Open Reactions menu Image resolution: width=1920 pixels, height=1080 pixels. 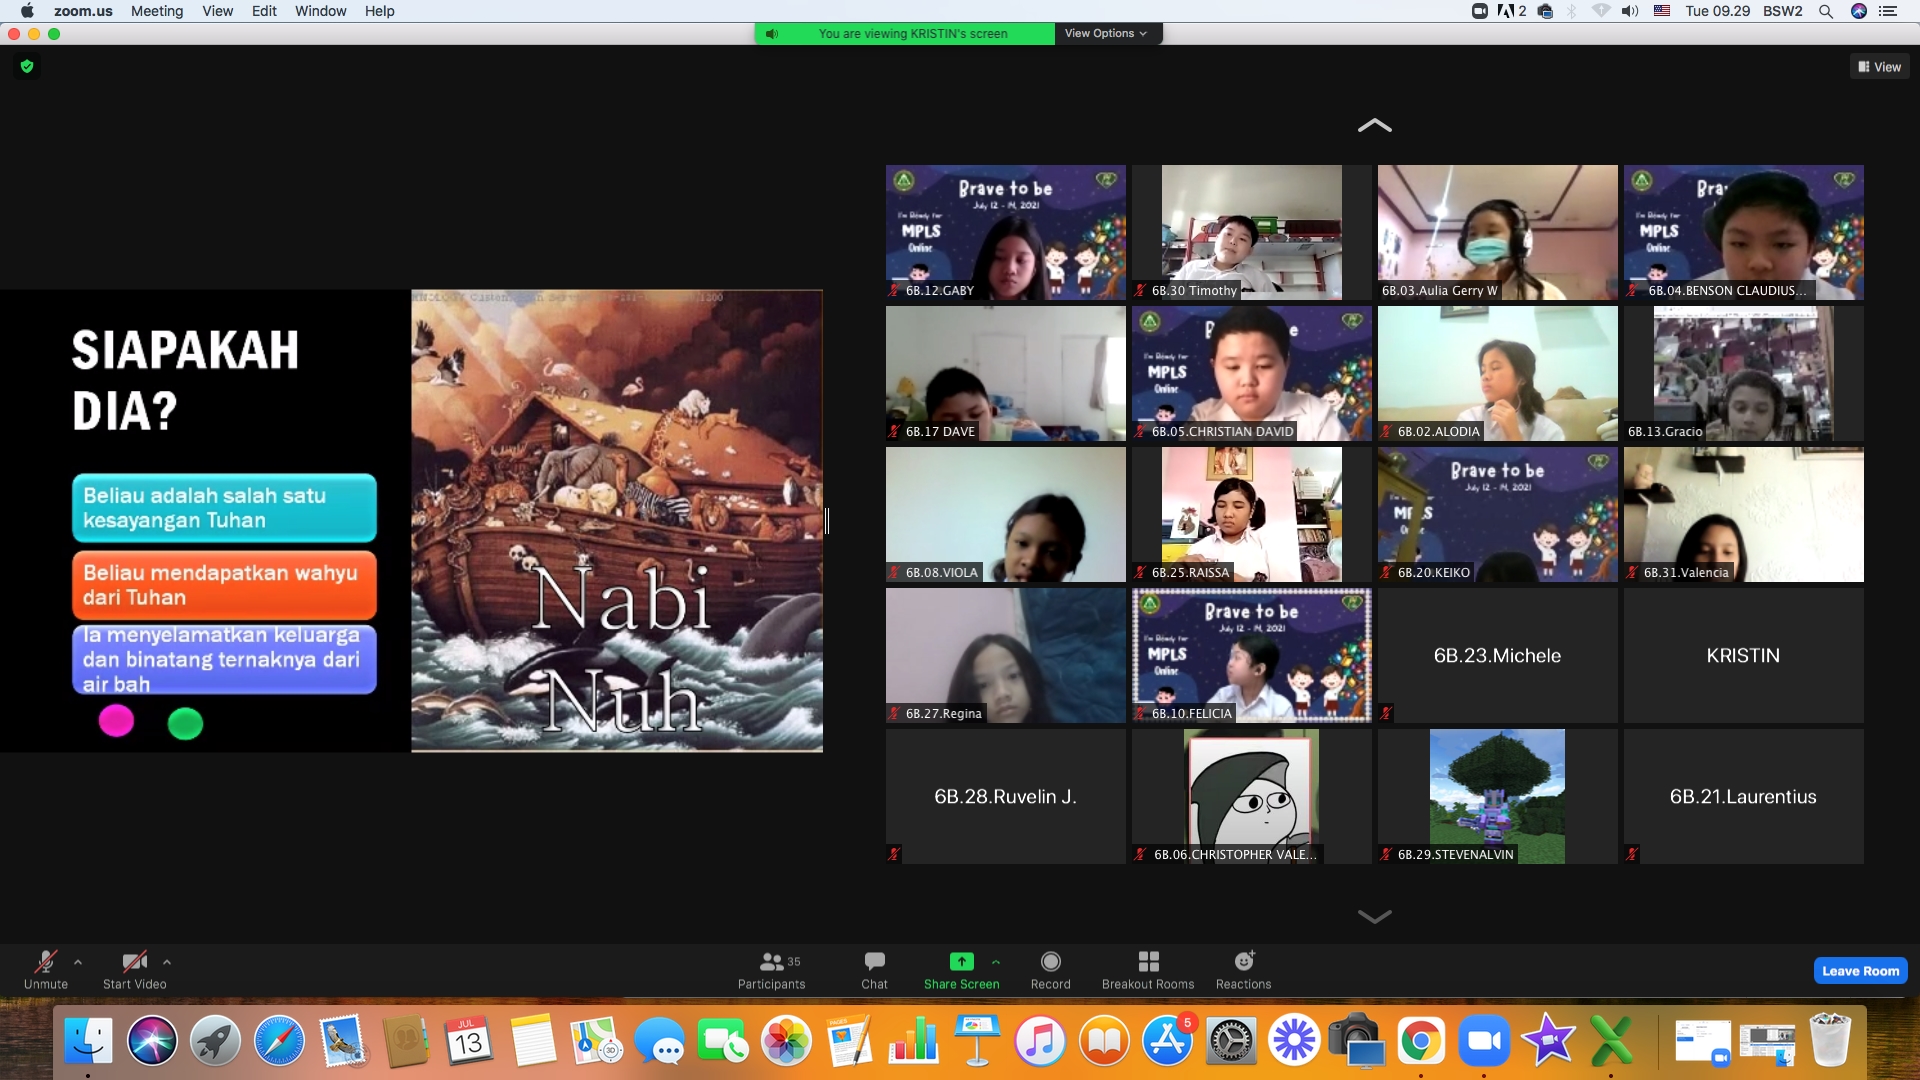click(1243, 970)
